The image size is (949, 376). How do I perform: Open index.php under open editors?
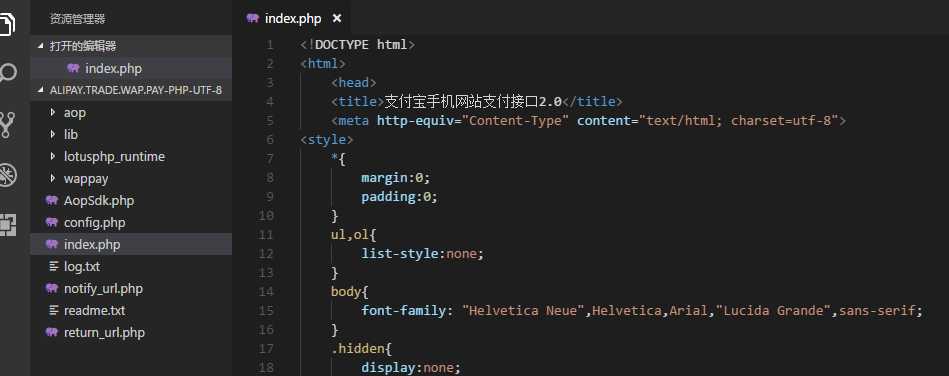(x=131, y=68)
